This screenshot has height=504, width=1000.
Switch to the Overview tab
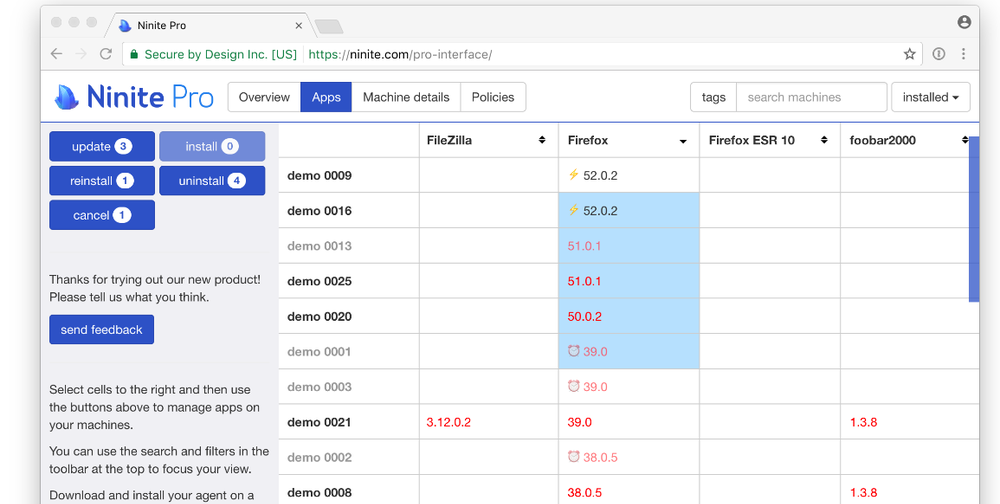[264, 97]
